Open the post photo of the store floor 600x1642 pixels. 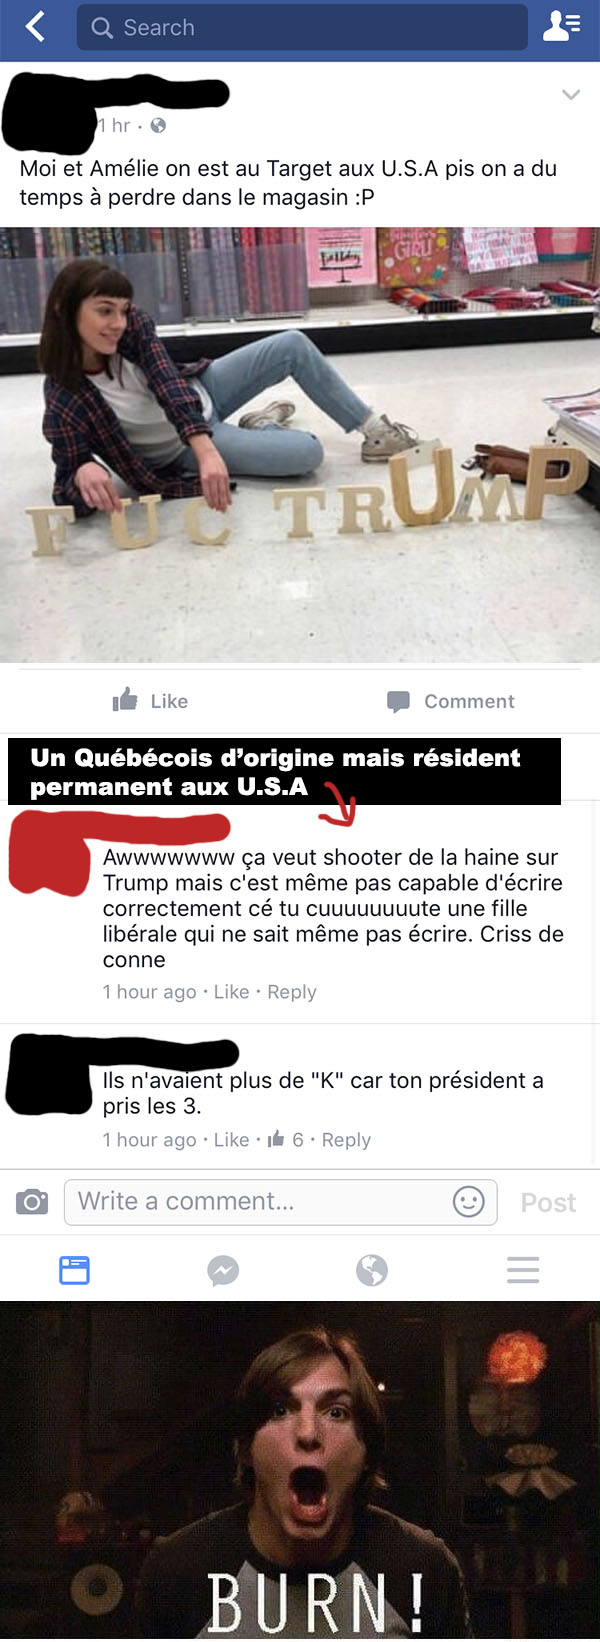(300, 445)
